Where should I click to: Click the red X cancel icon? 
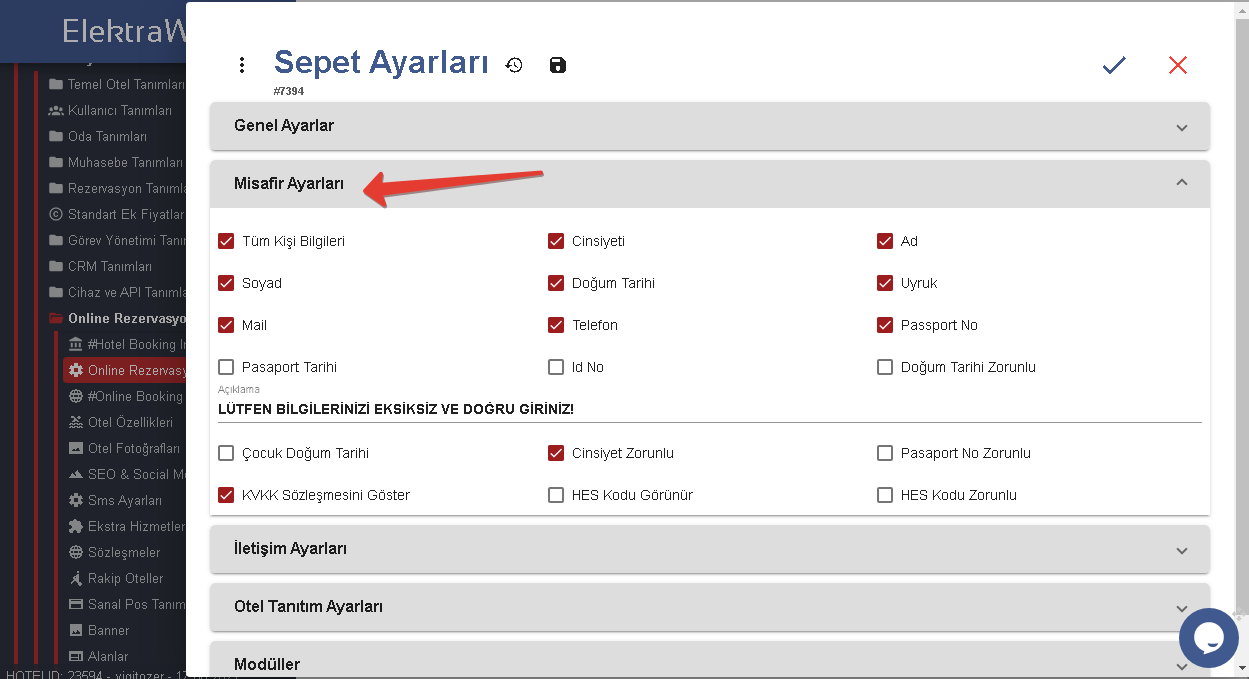(x=1177, y=65)
